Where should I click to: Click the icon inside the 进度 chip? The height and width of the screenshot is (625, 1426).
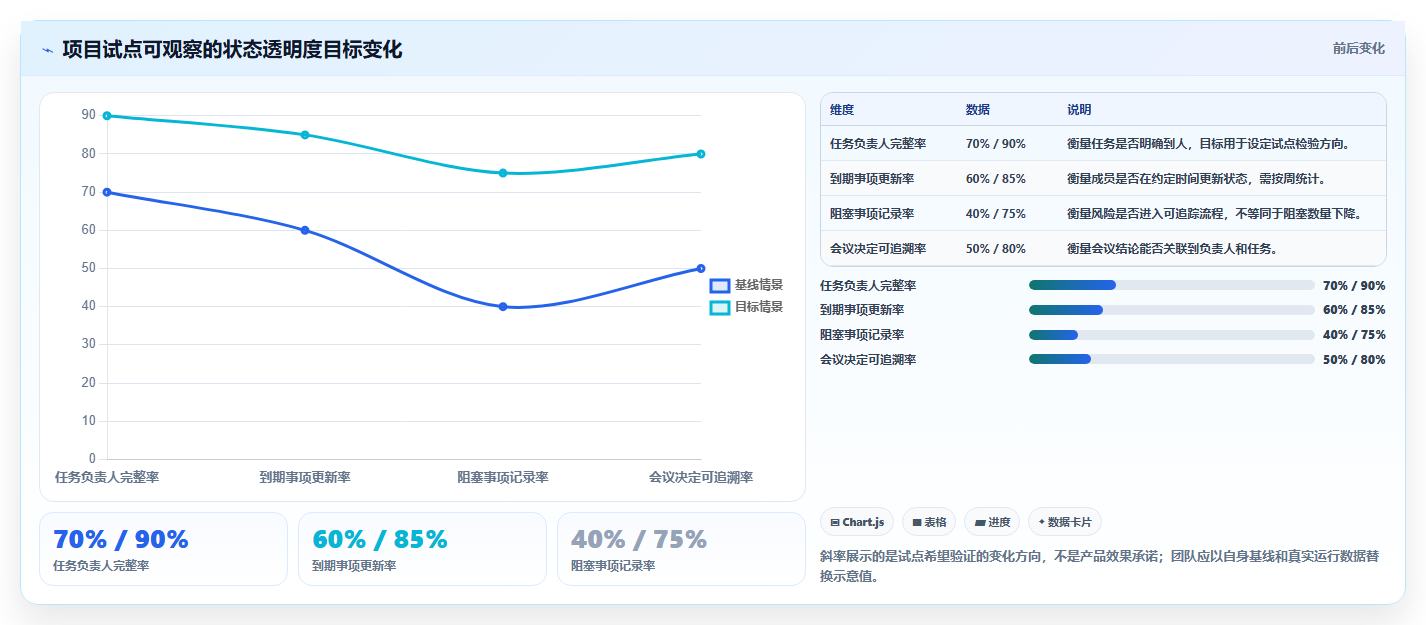(979, 523)
